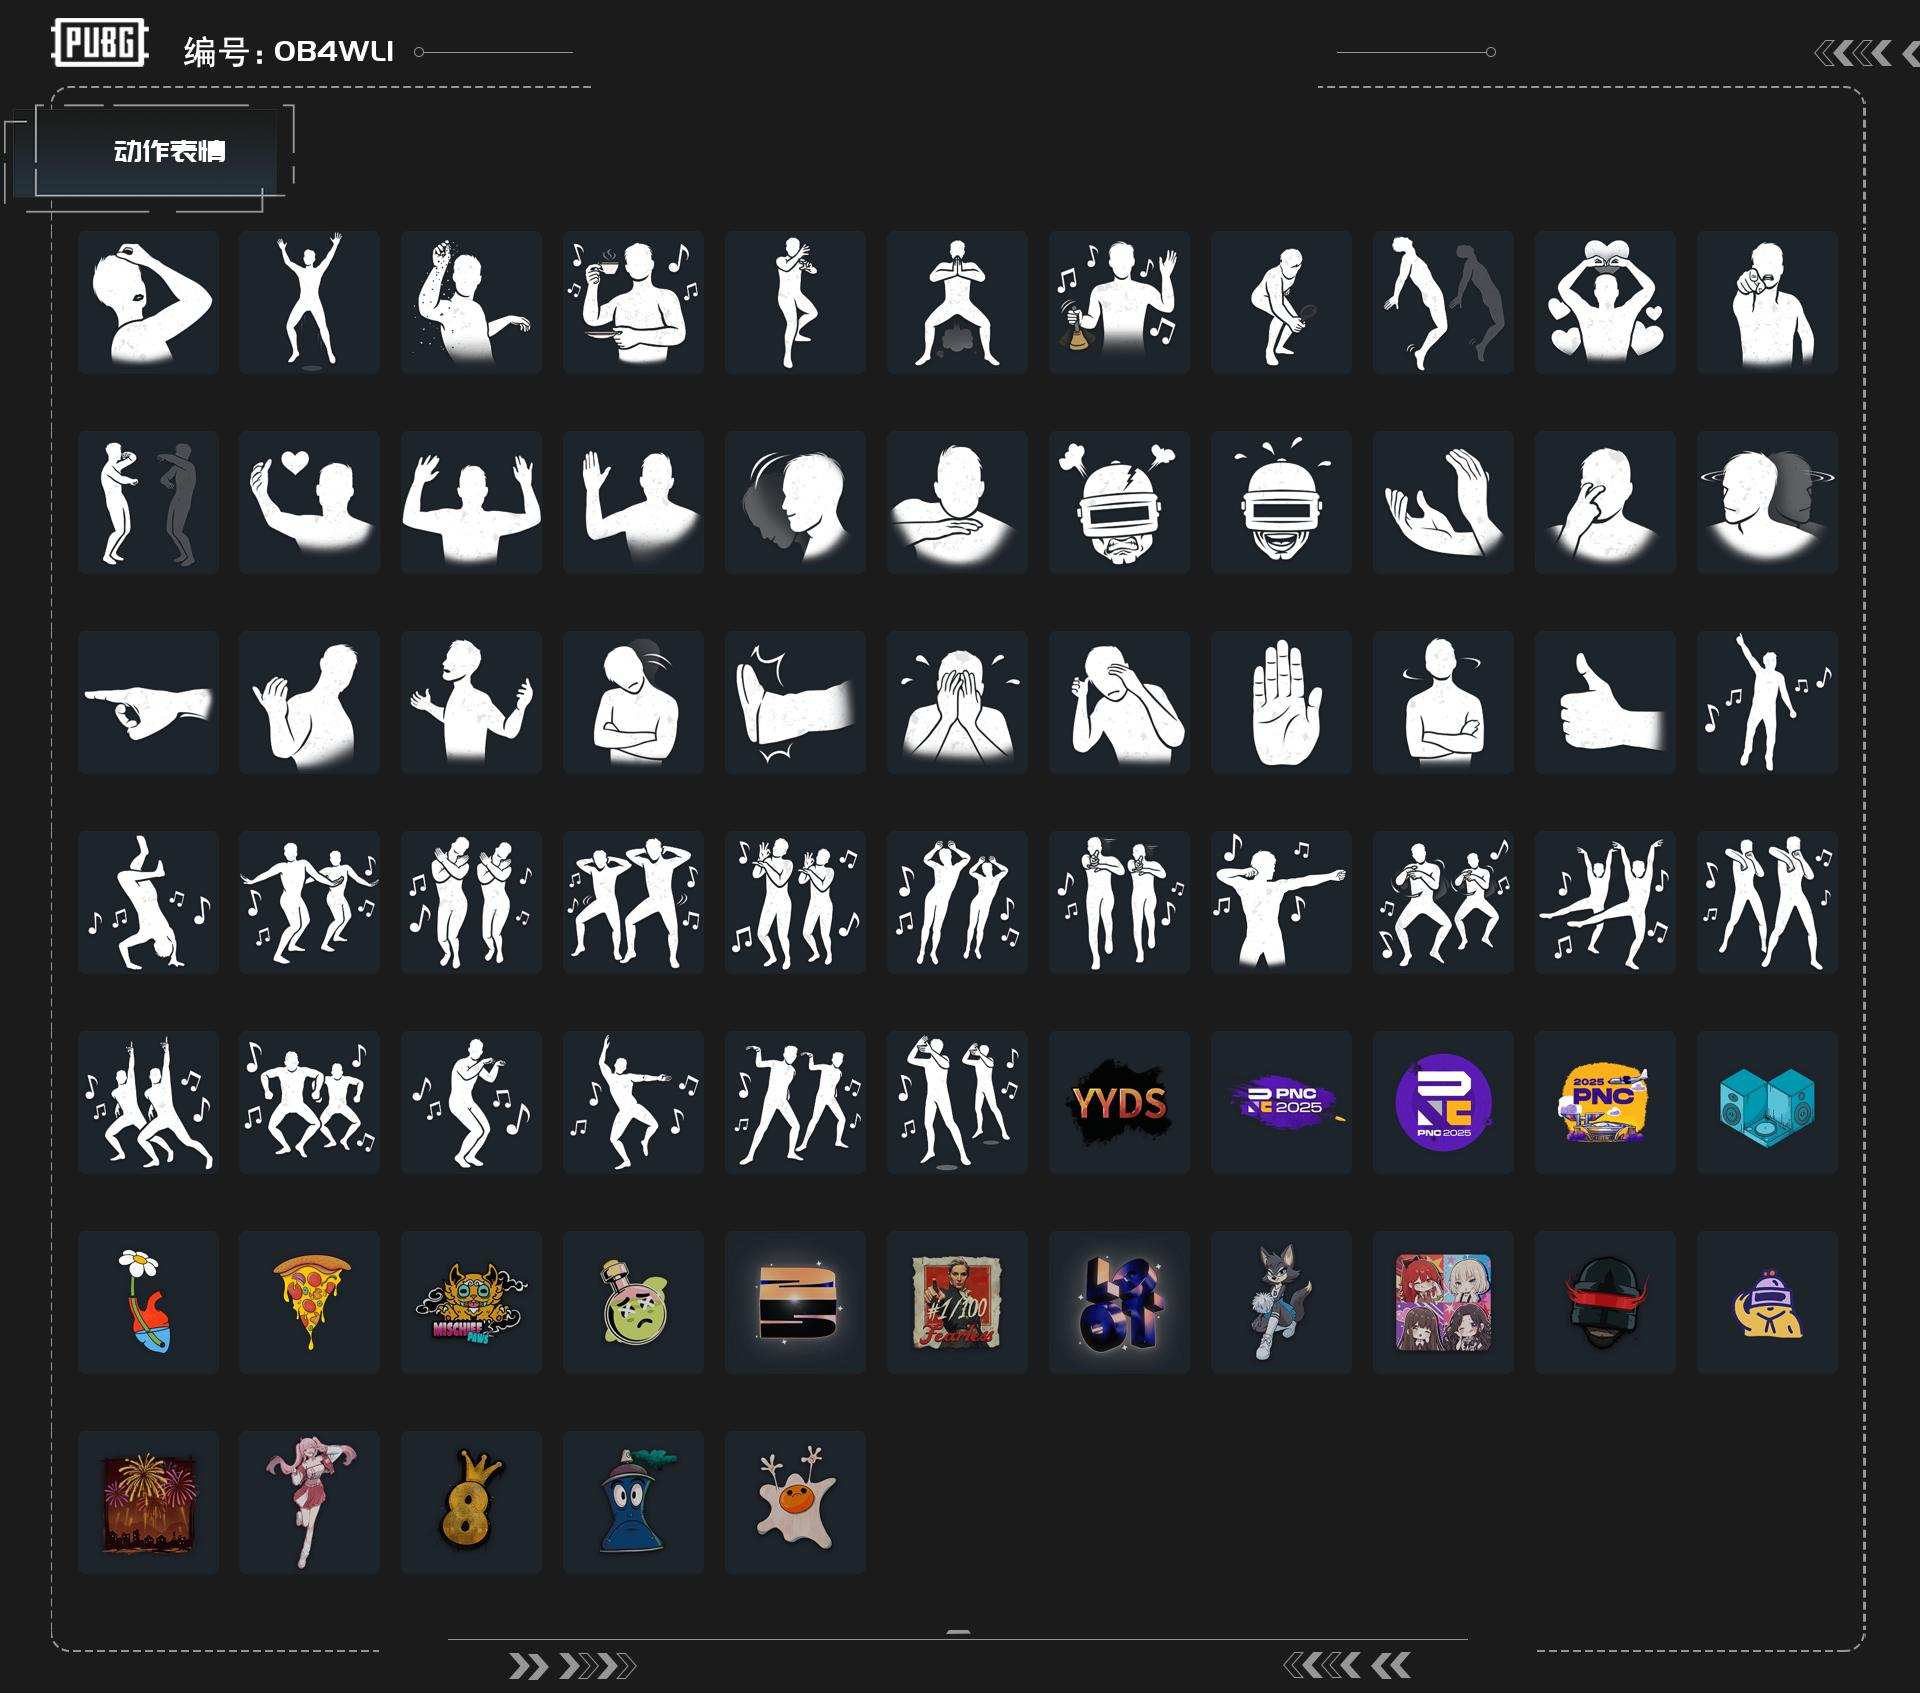Choose the heart hands overhead emote
The width and height of the screenshot is (1920, 1693).
click(1605, 302)
